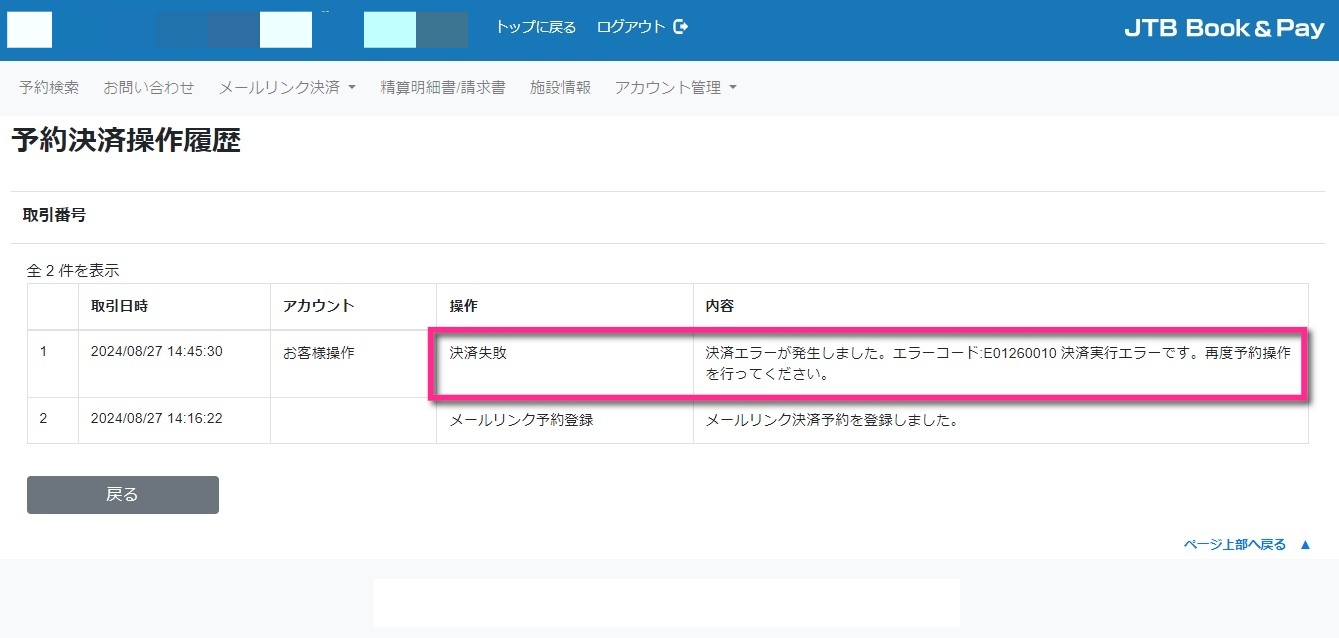Click the JTB Book & Pay logo
The width and height of the screenshot is (1339, 638).
pos(1224,28)
